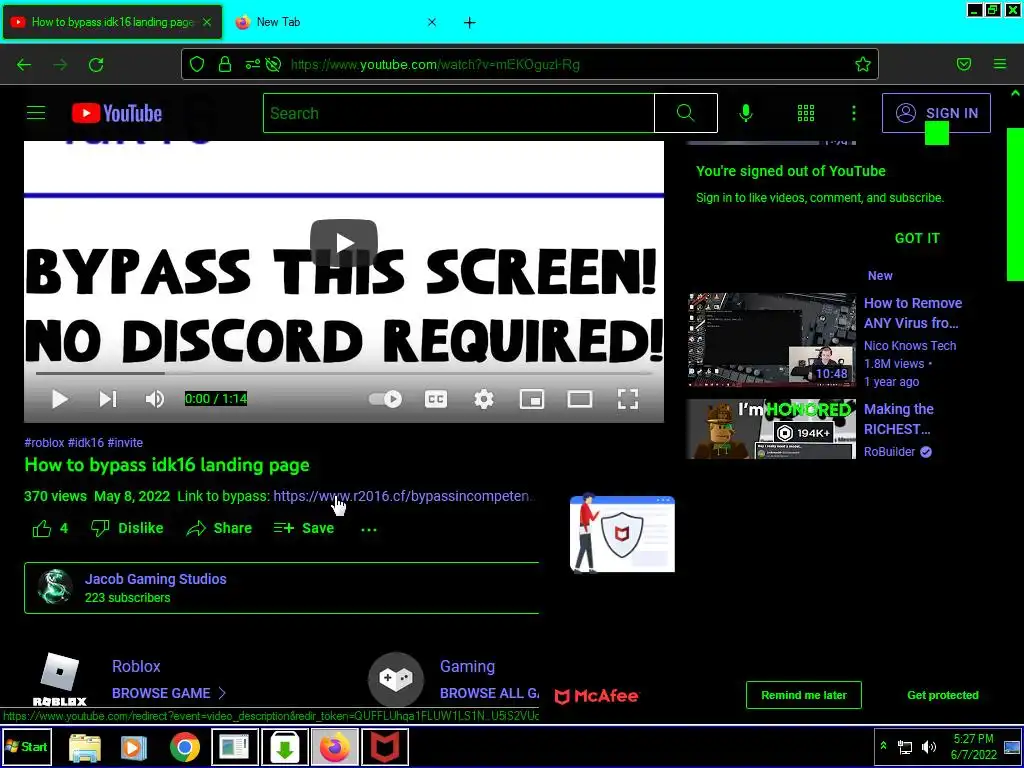This screenshot has height=768, width=1024.
Task: Open the RoBuilder channel name
Action: [x=889, y=452]
